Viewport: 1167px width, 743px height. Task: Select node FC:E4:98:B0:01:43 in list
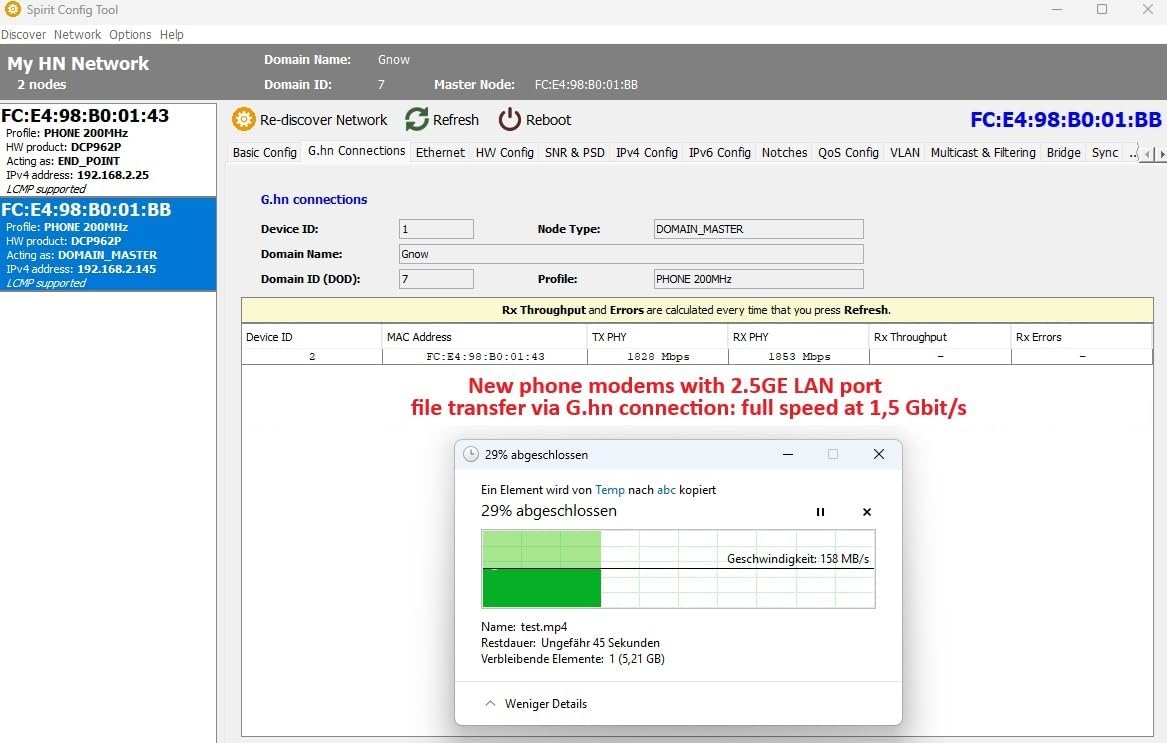click(109, 150)
